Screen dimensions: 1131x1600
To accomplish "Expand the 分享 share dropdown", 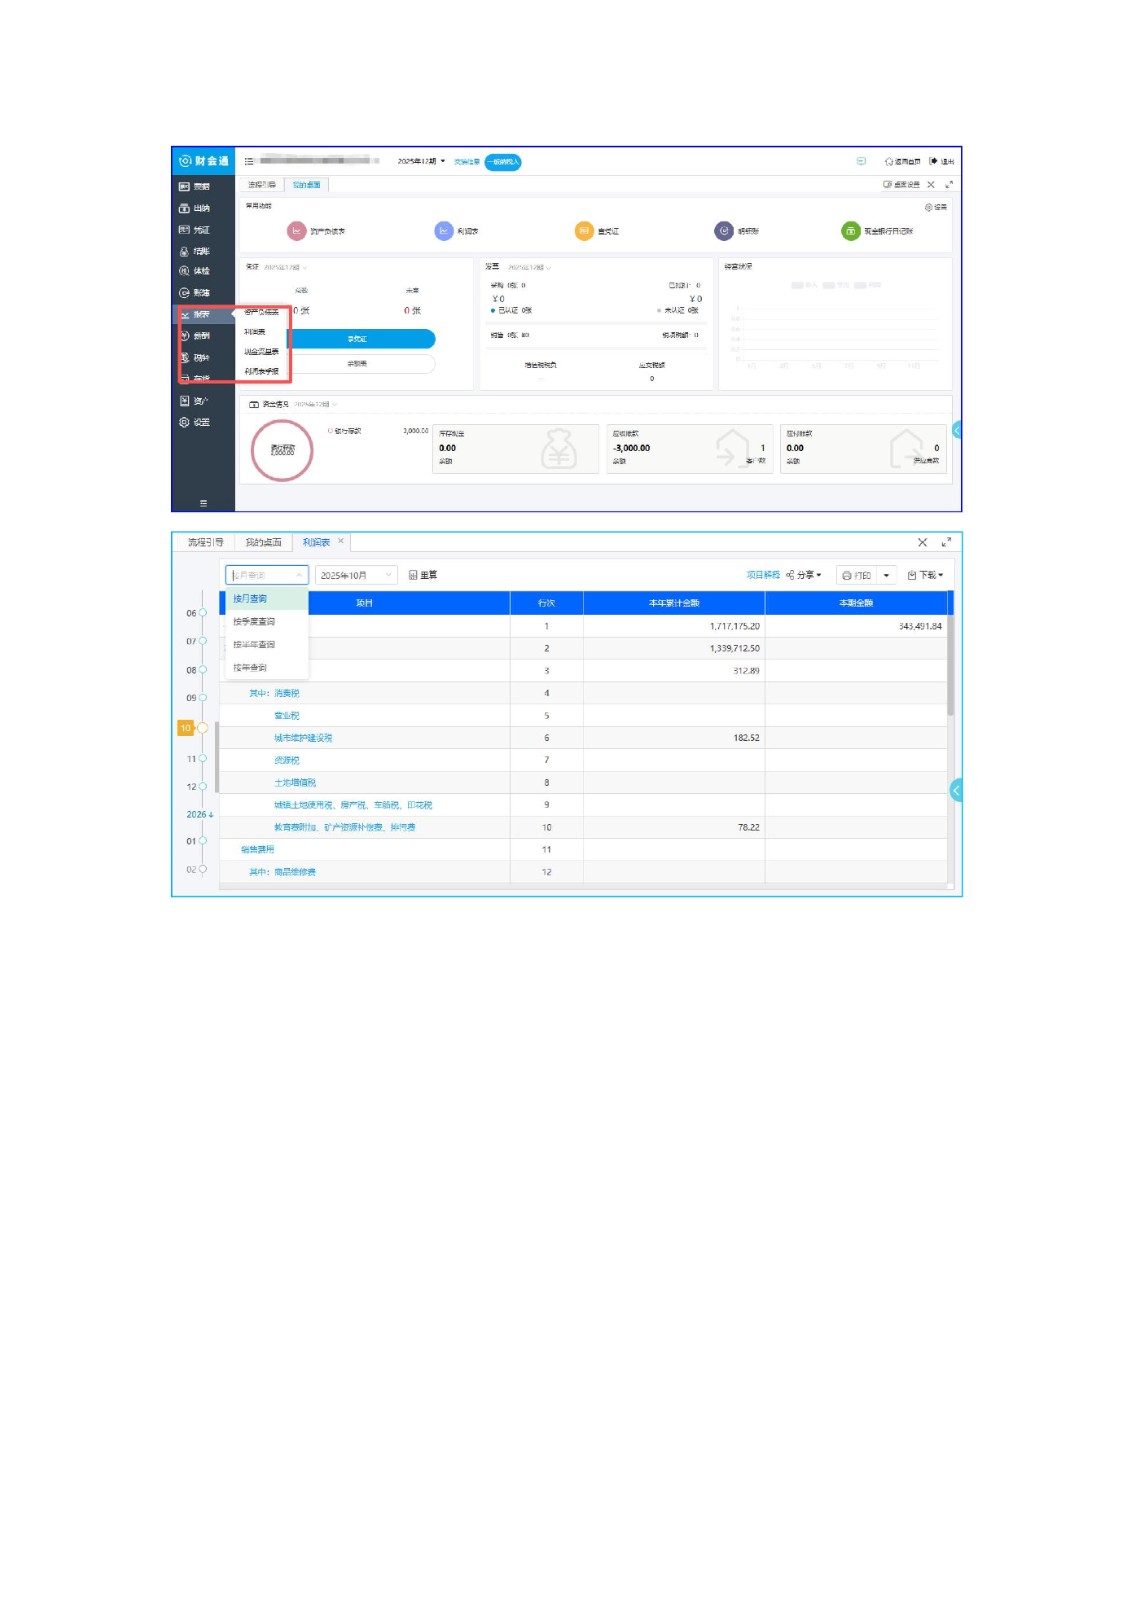I will pos(804,575).
